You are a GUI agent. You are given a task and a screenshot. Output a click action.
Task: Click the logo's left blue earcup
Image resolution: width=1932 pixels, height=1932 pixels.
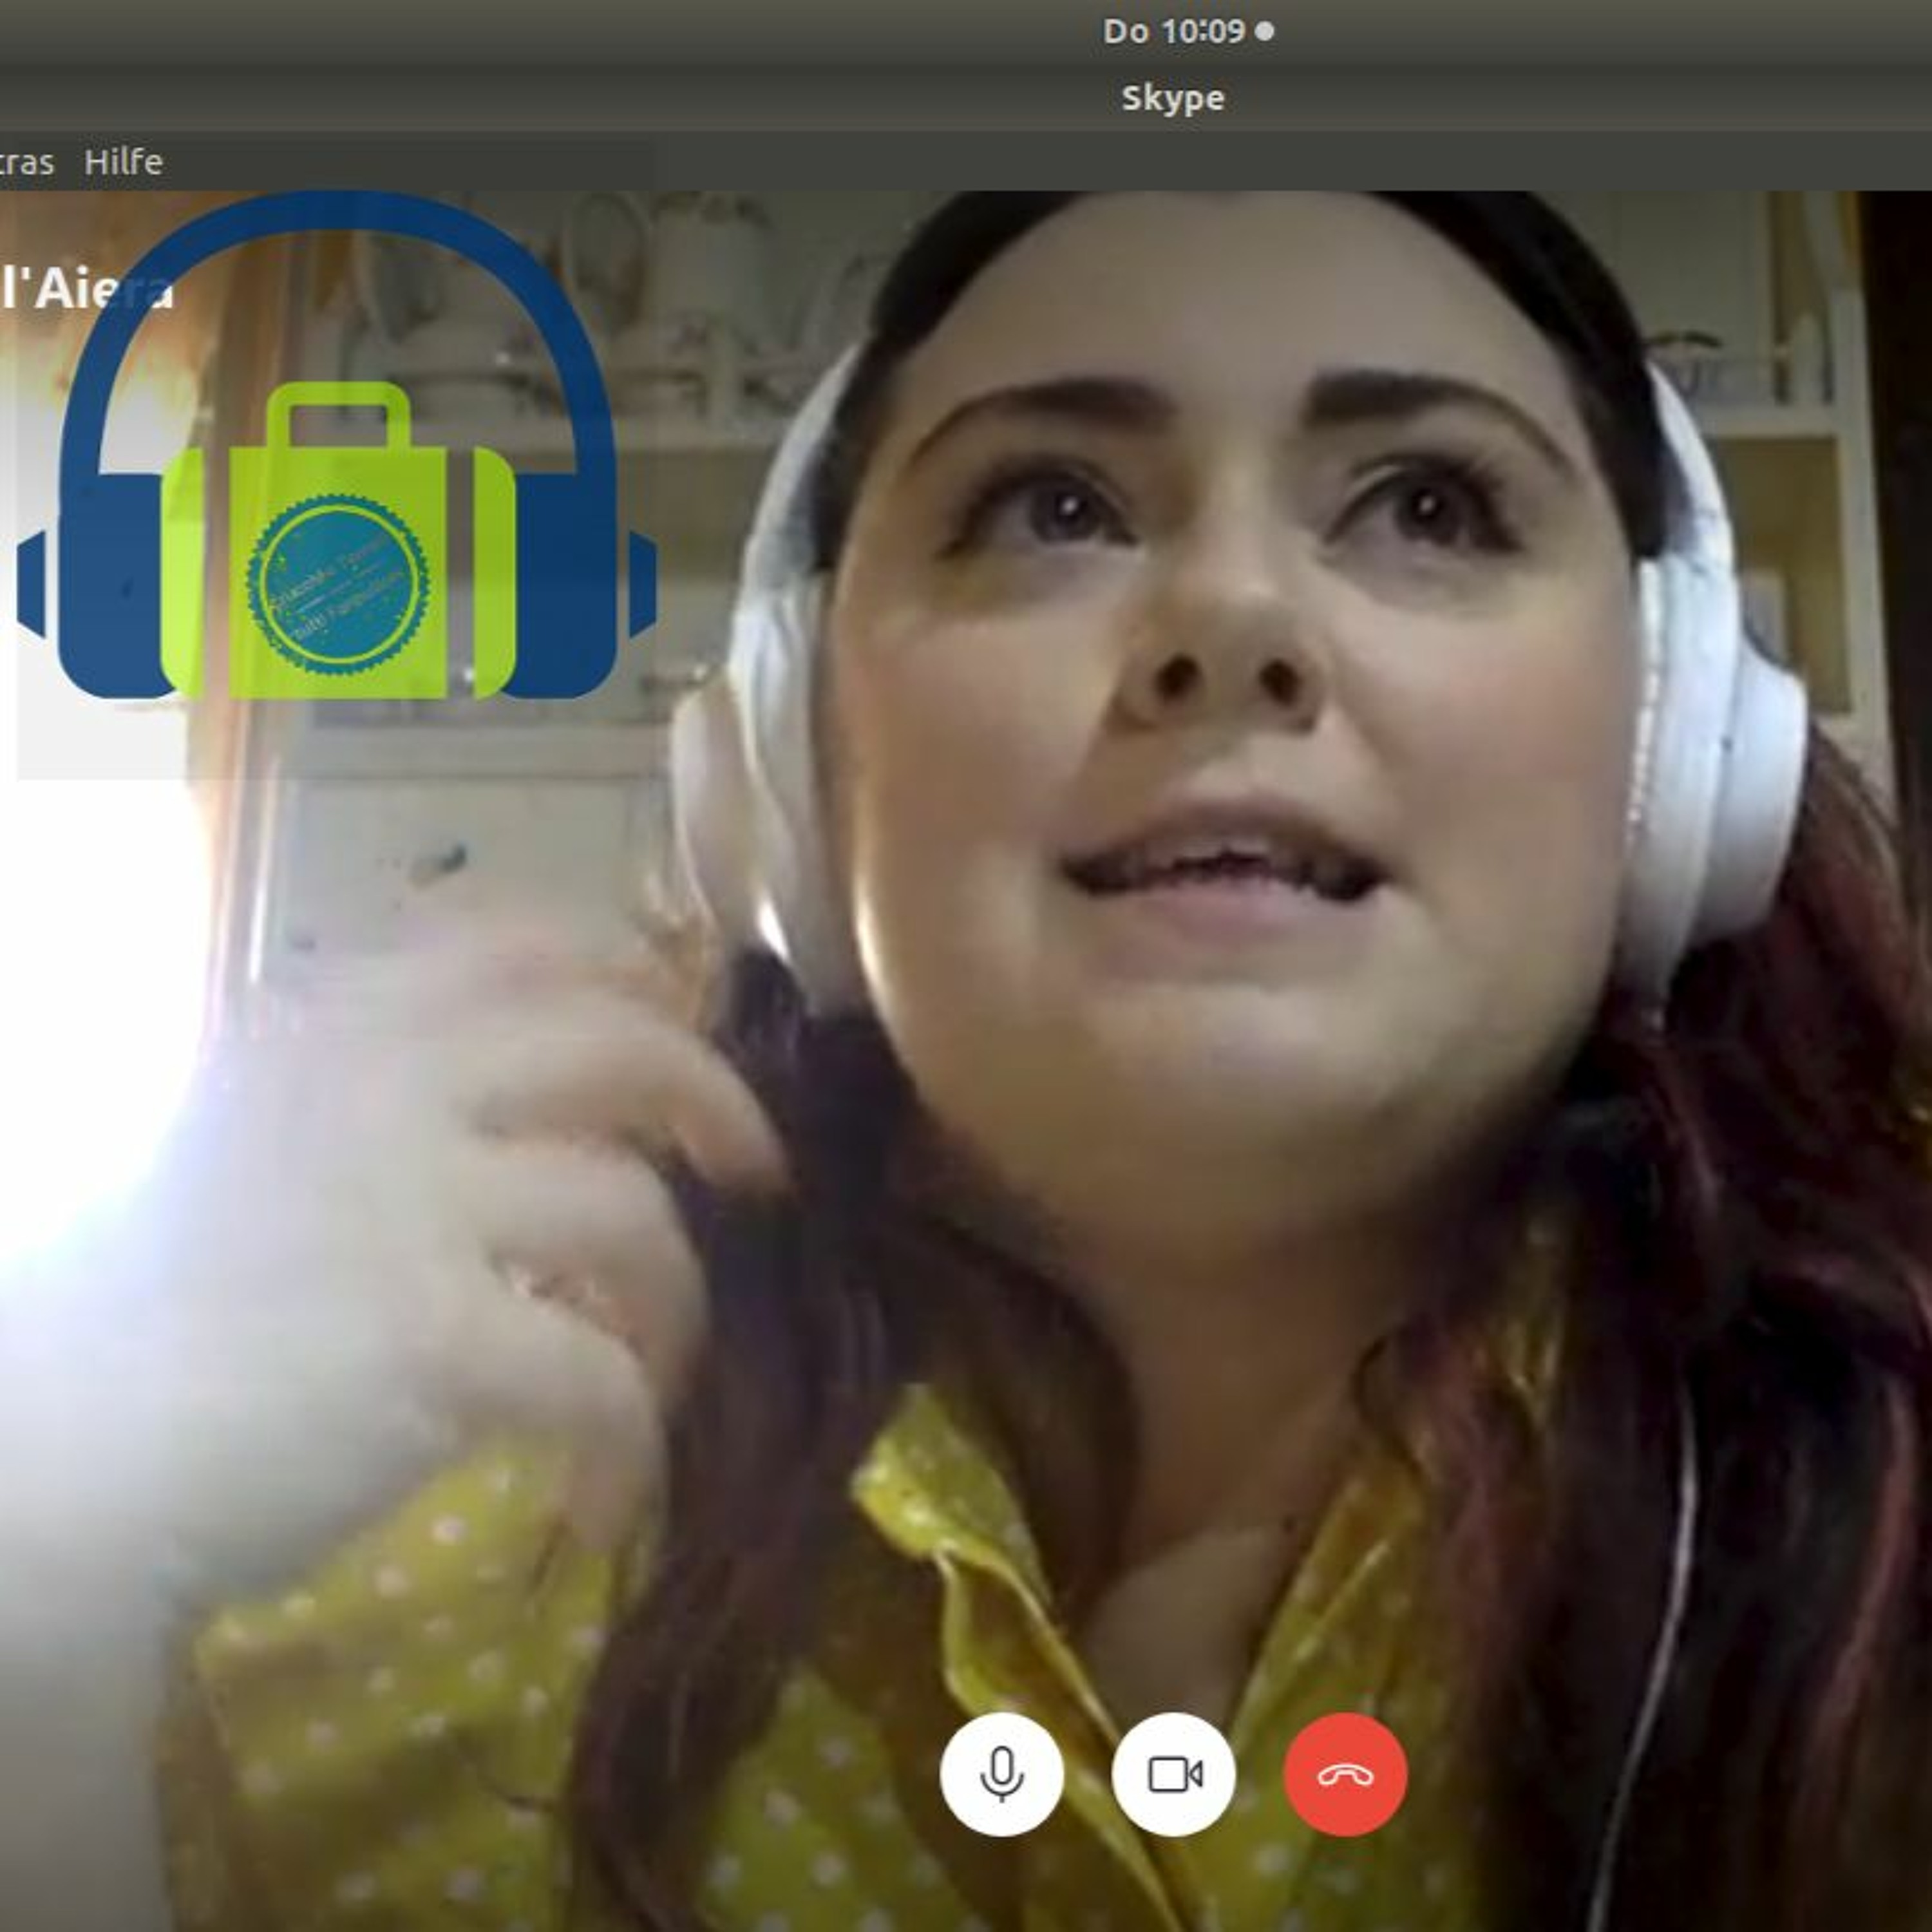[110, 585]
